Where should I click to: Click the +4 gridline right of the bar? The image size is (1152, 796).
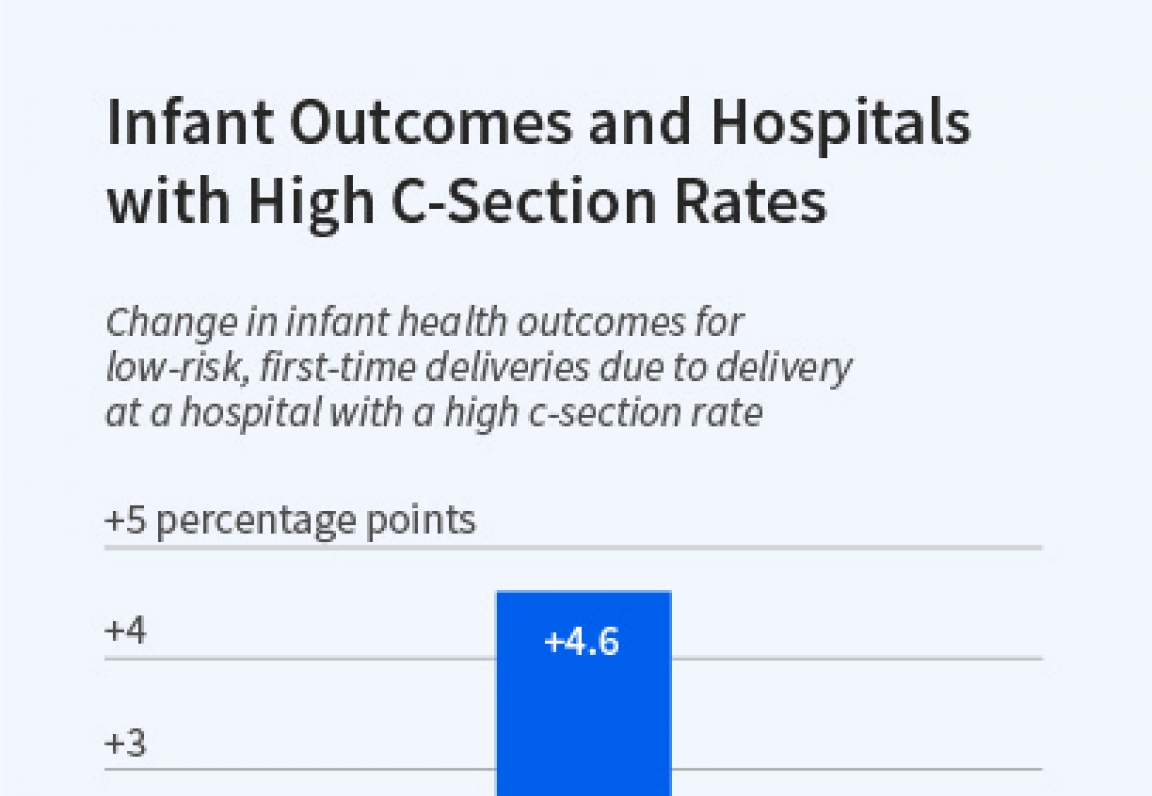pos(856,658)
